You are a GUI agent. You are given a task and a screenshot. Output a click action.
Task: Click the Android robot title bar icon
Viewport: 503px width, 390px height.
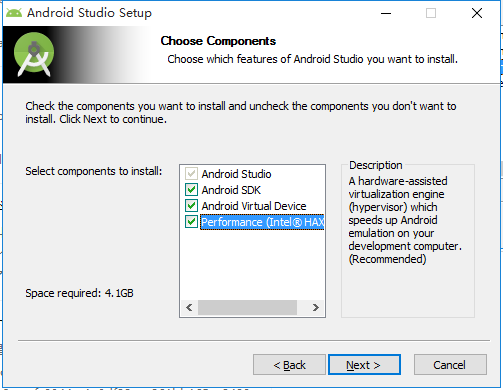click(x=14, y=13)
